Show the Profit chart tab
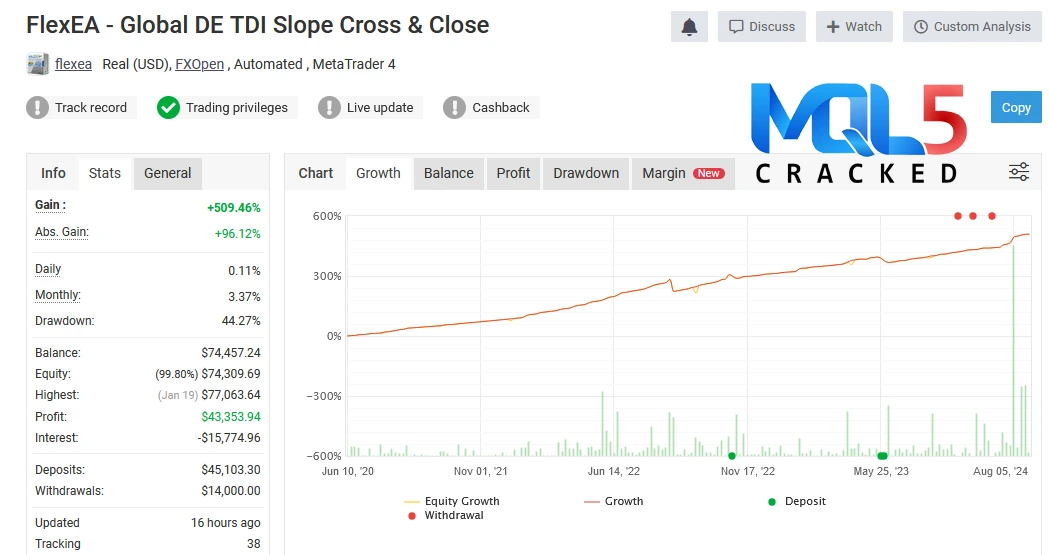1049x555 pixels. [513, 173]
